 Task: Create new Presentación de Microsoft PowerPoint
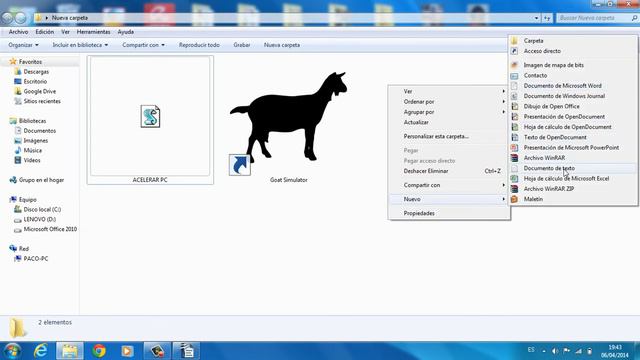573,147
